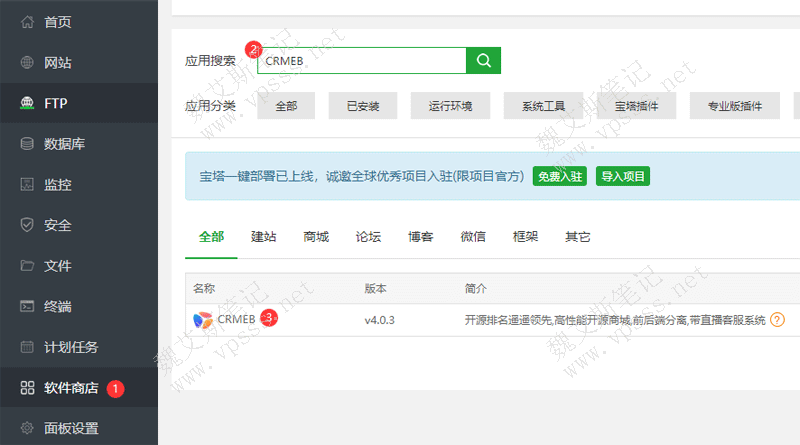Click the folder icon beside 文件

coord(27,265)
